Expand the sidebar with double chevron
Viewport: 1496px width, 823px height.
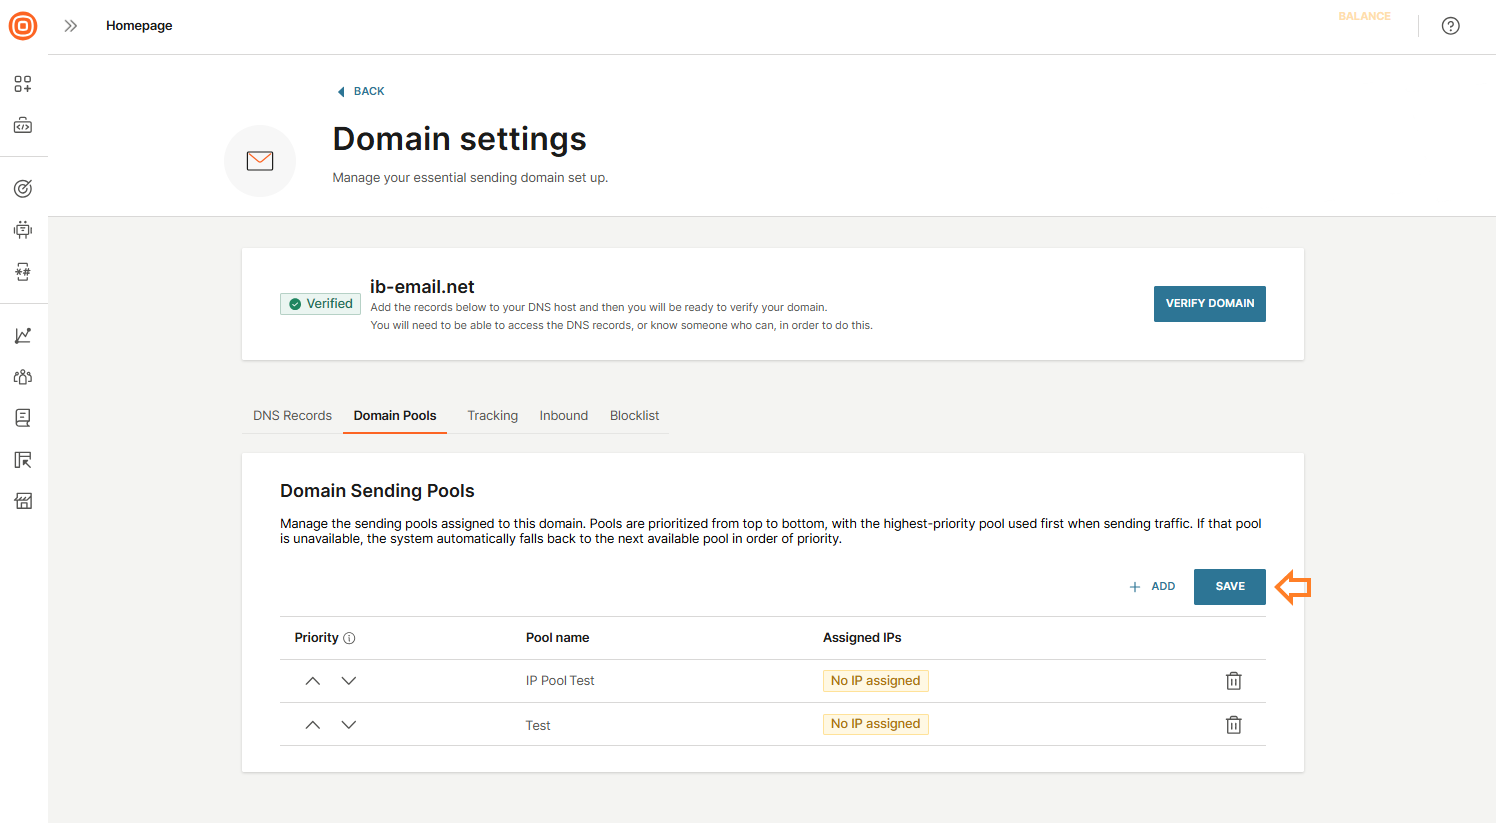[x=71, y=26]
